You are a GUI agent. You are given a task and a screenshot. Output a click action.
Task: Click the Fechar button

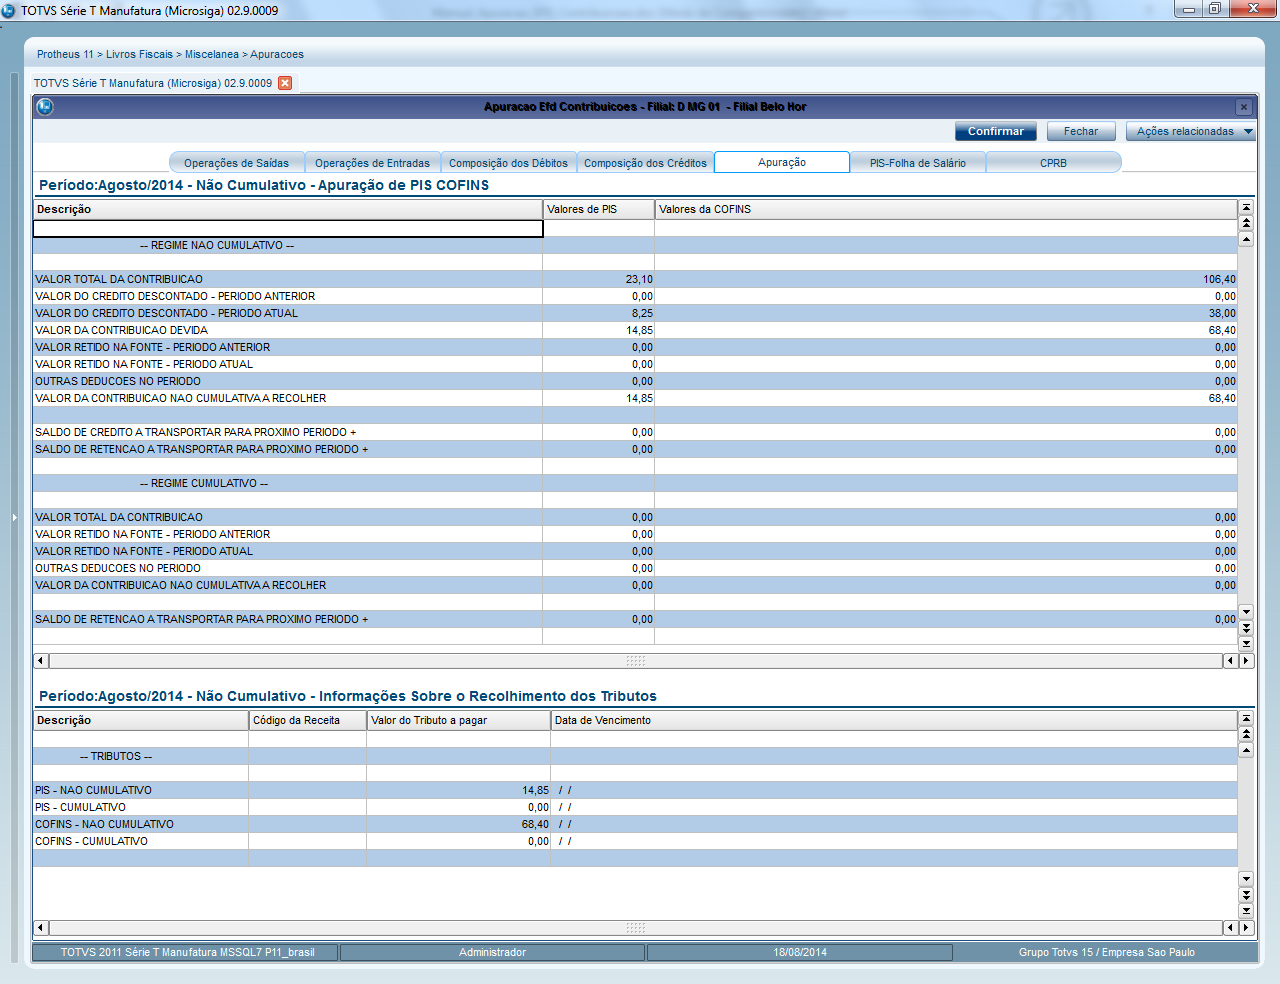coord(1081,131)
